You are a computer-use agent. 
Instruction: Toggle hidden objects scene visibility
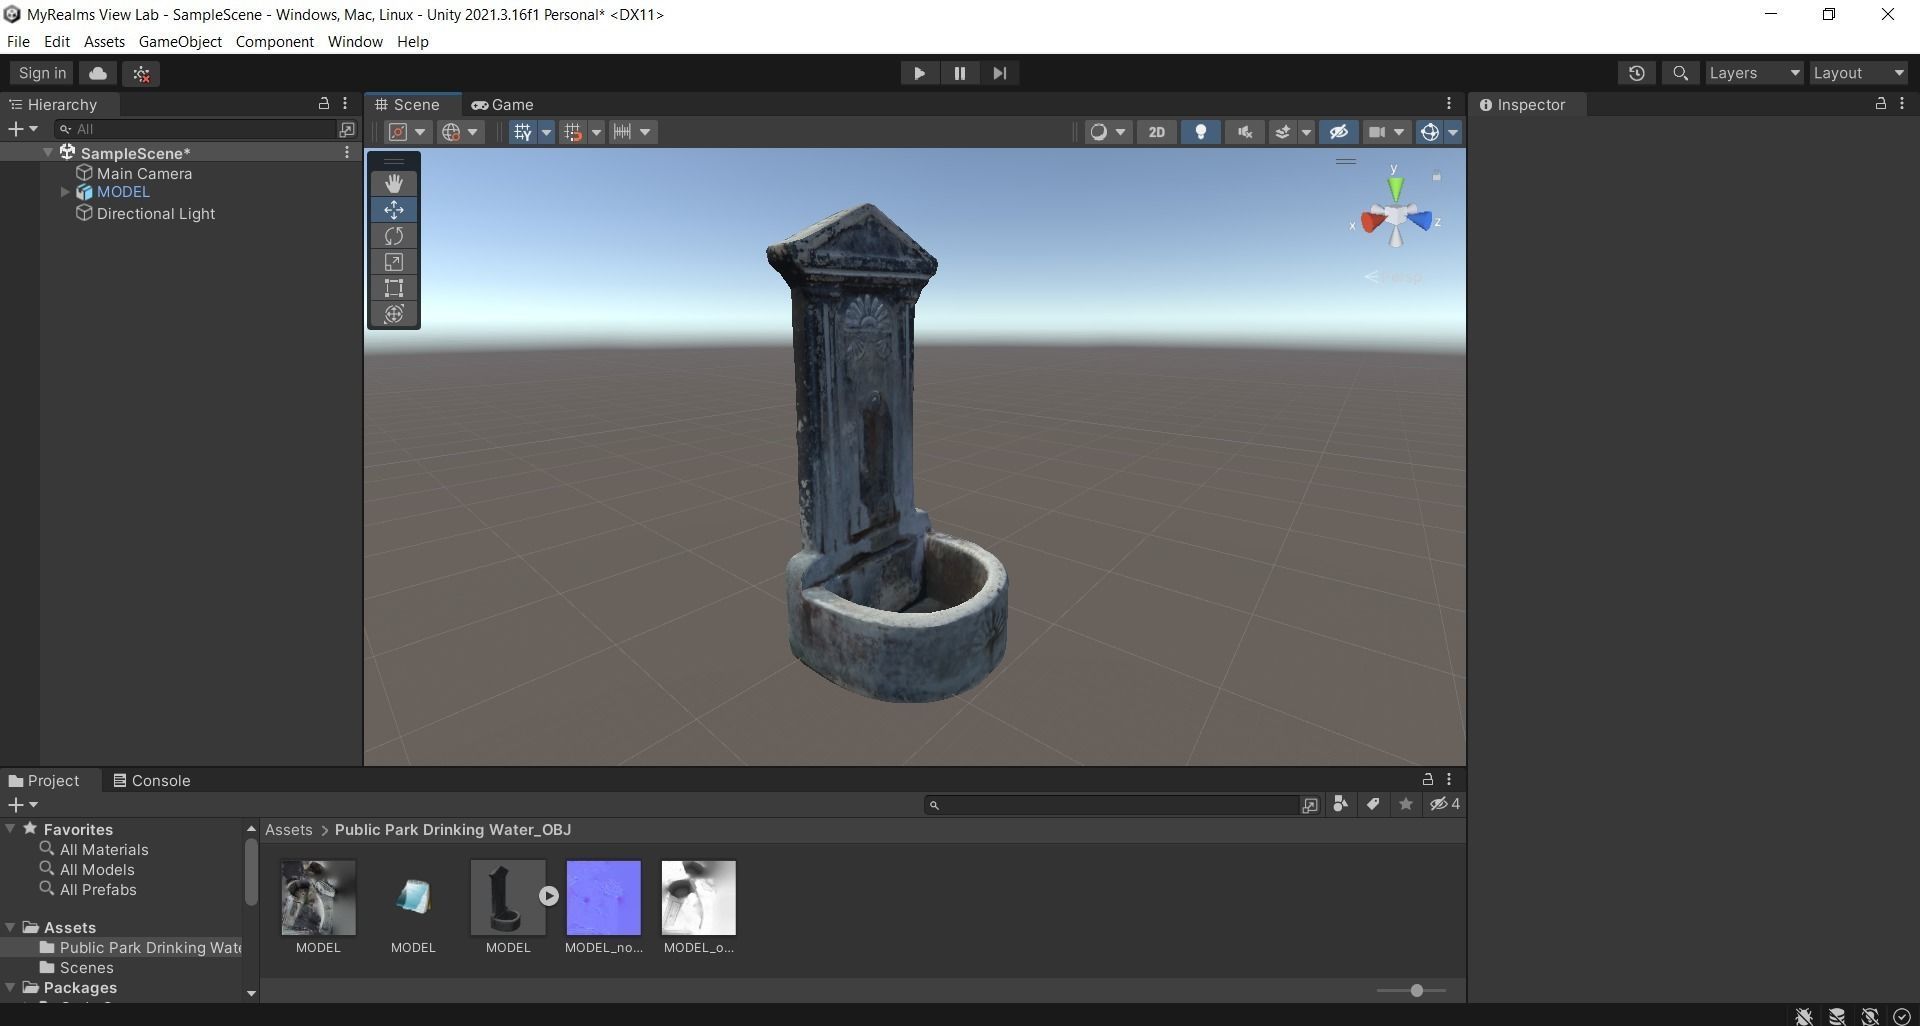click(1339, 132)
